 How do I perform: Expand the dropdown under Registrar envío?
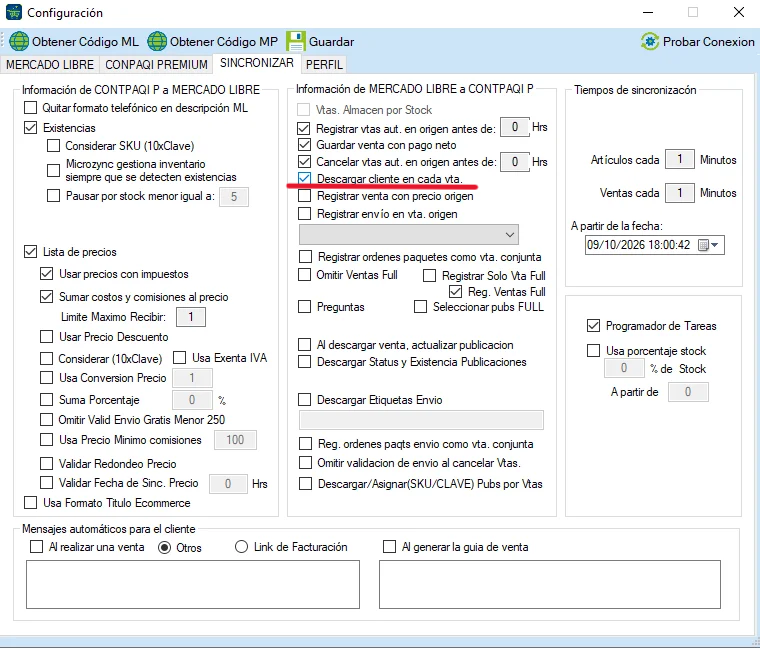[409, 235]
